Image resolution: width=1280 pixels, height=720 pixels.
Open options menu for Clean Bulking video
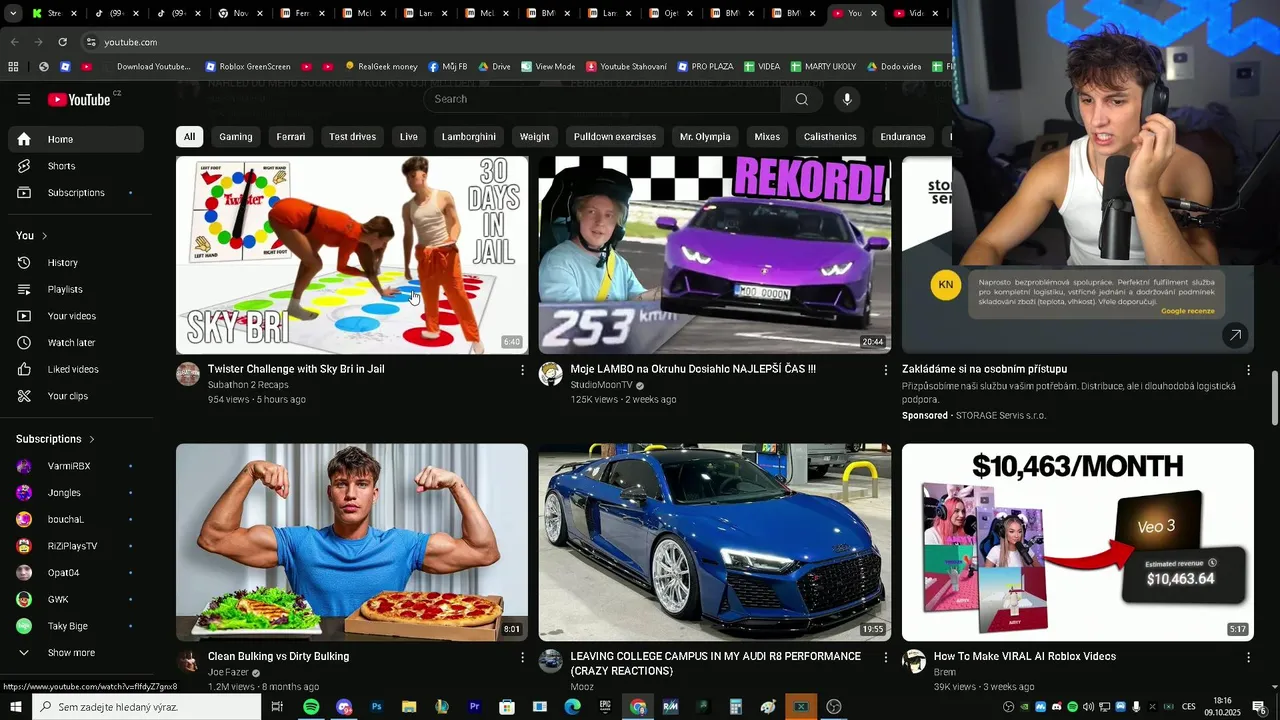point(522,657)
